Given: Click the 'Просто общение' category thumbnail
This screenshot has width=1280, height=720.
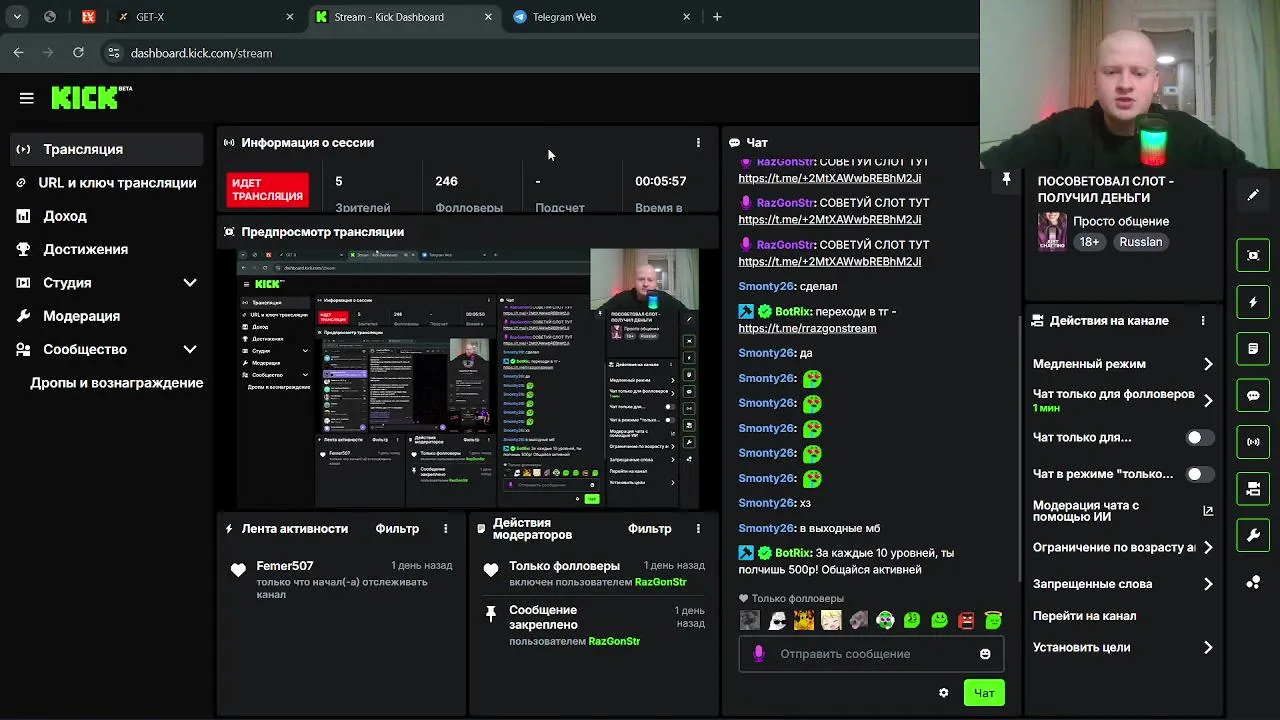Looking at the screenshot, I should coord(1052,231).
